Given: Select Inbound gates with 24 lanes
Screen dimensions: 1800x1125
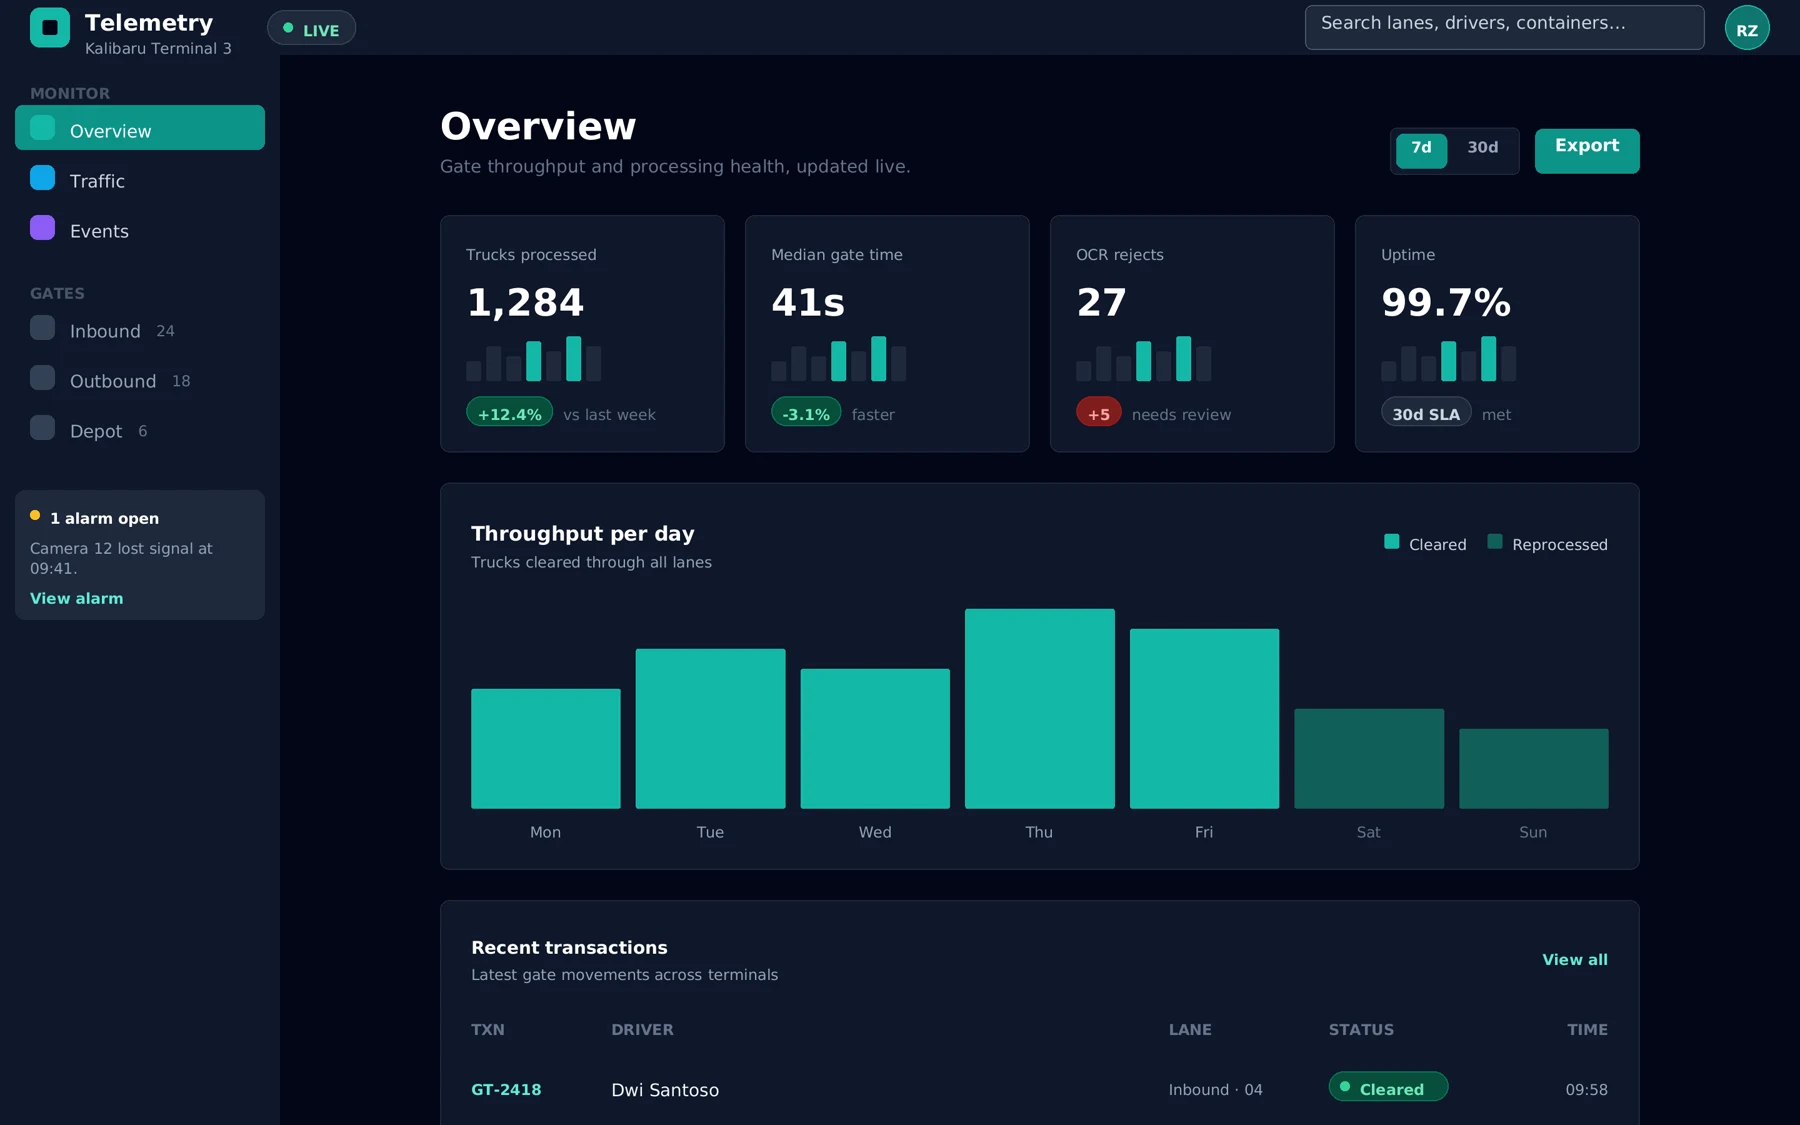Looking at the screenshot, I should 140,329.
